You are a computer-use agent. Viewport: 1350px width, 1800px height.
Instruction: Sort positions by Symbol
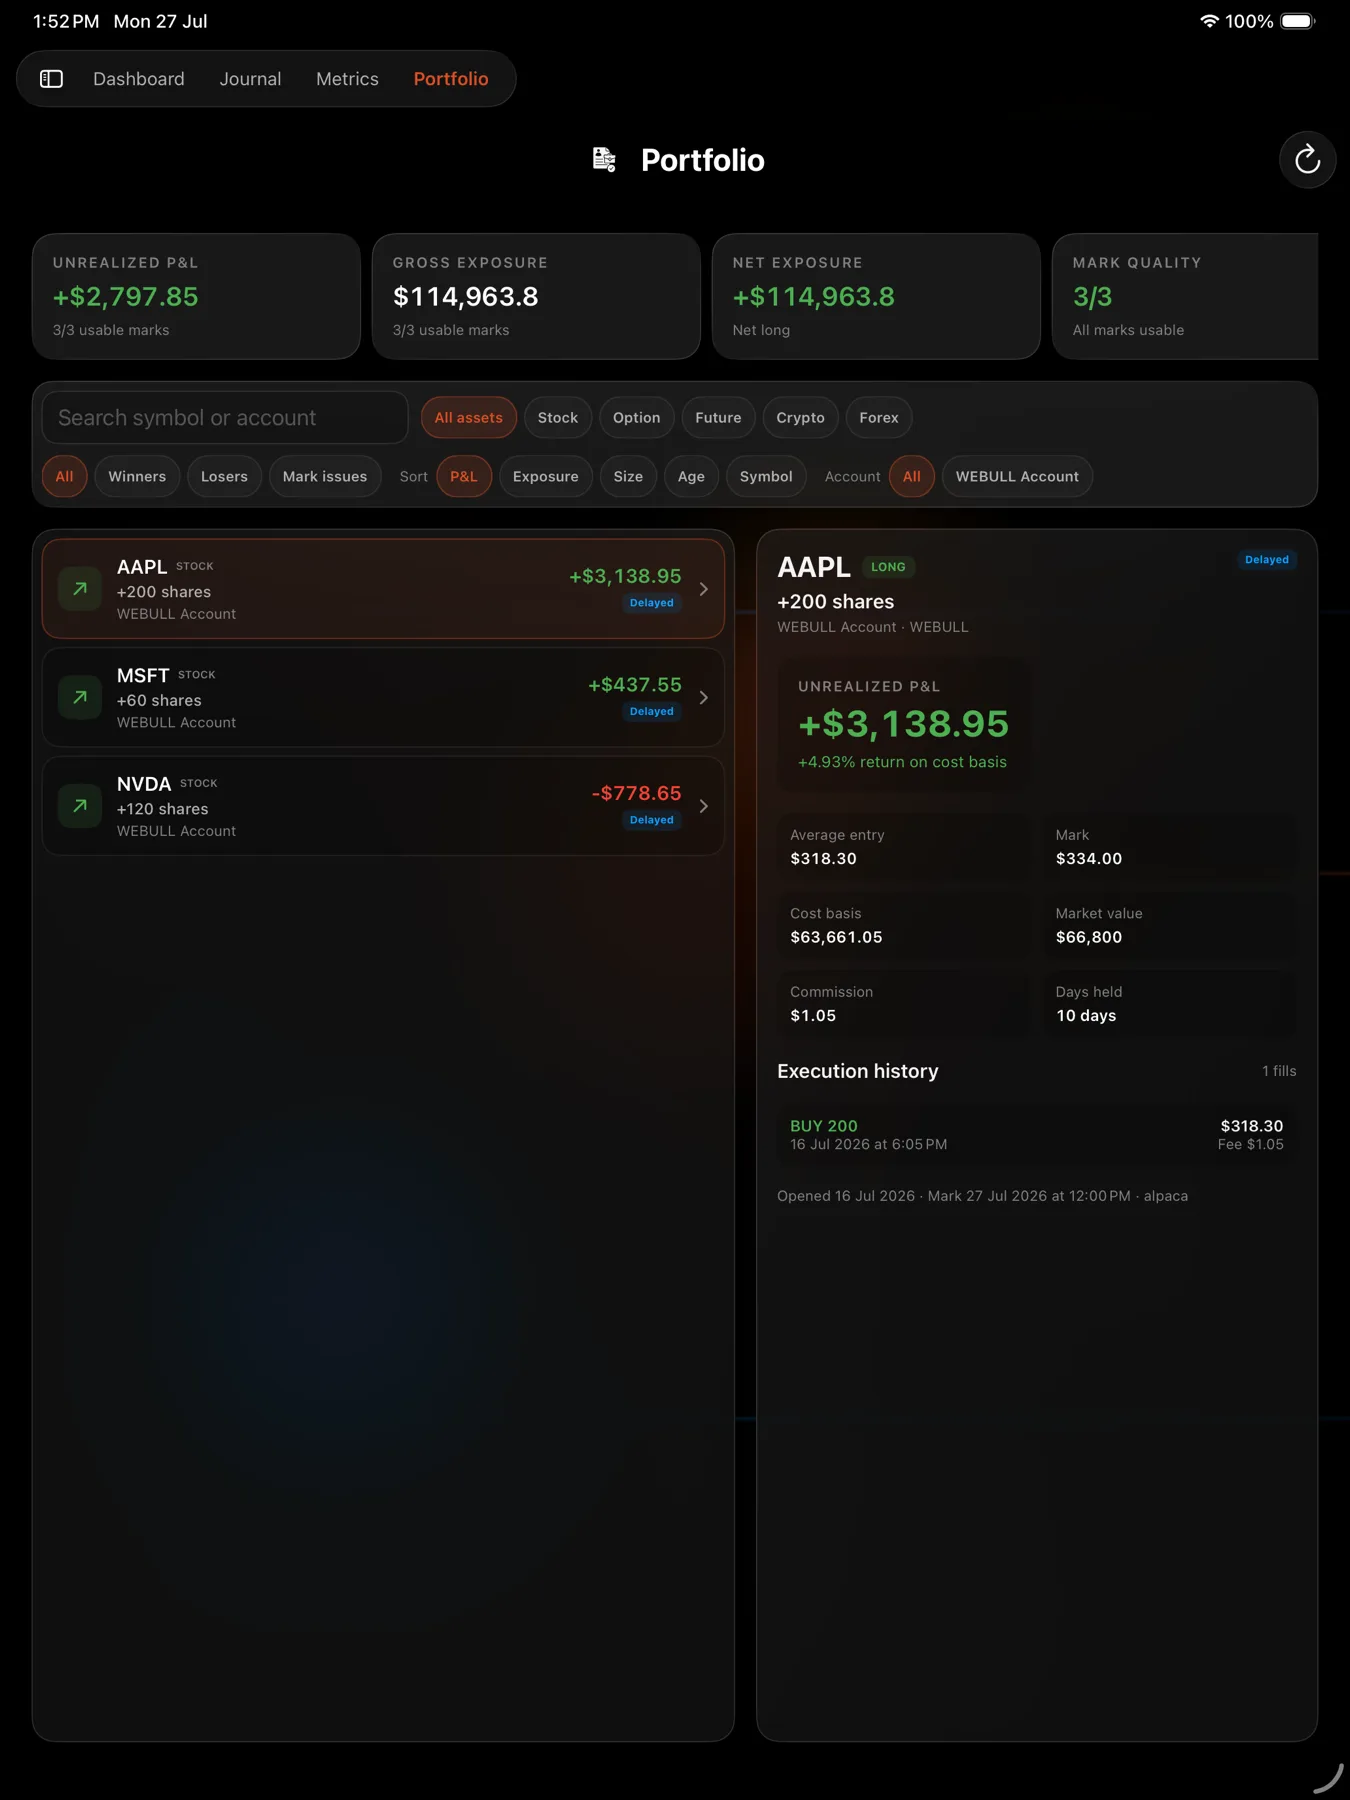[766, 476]
